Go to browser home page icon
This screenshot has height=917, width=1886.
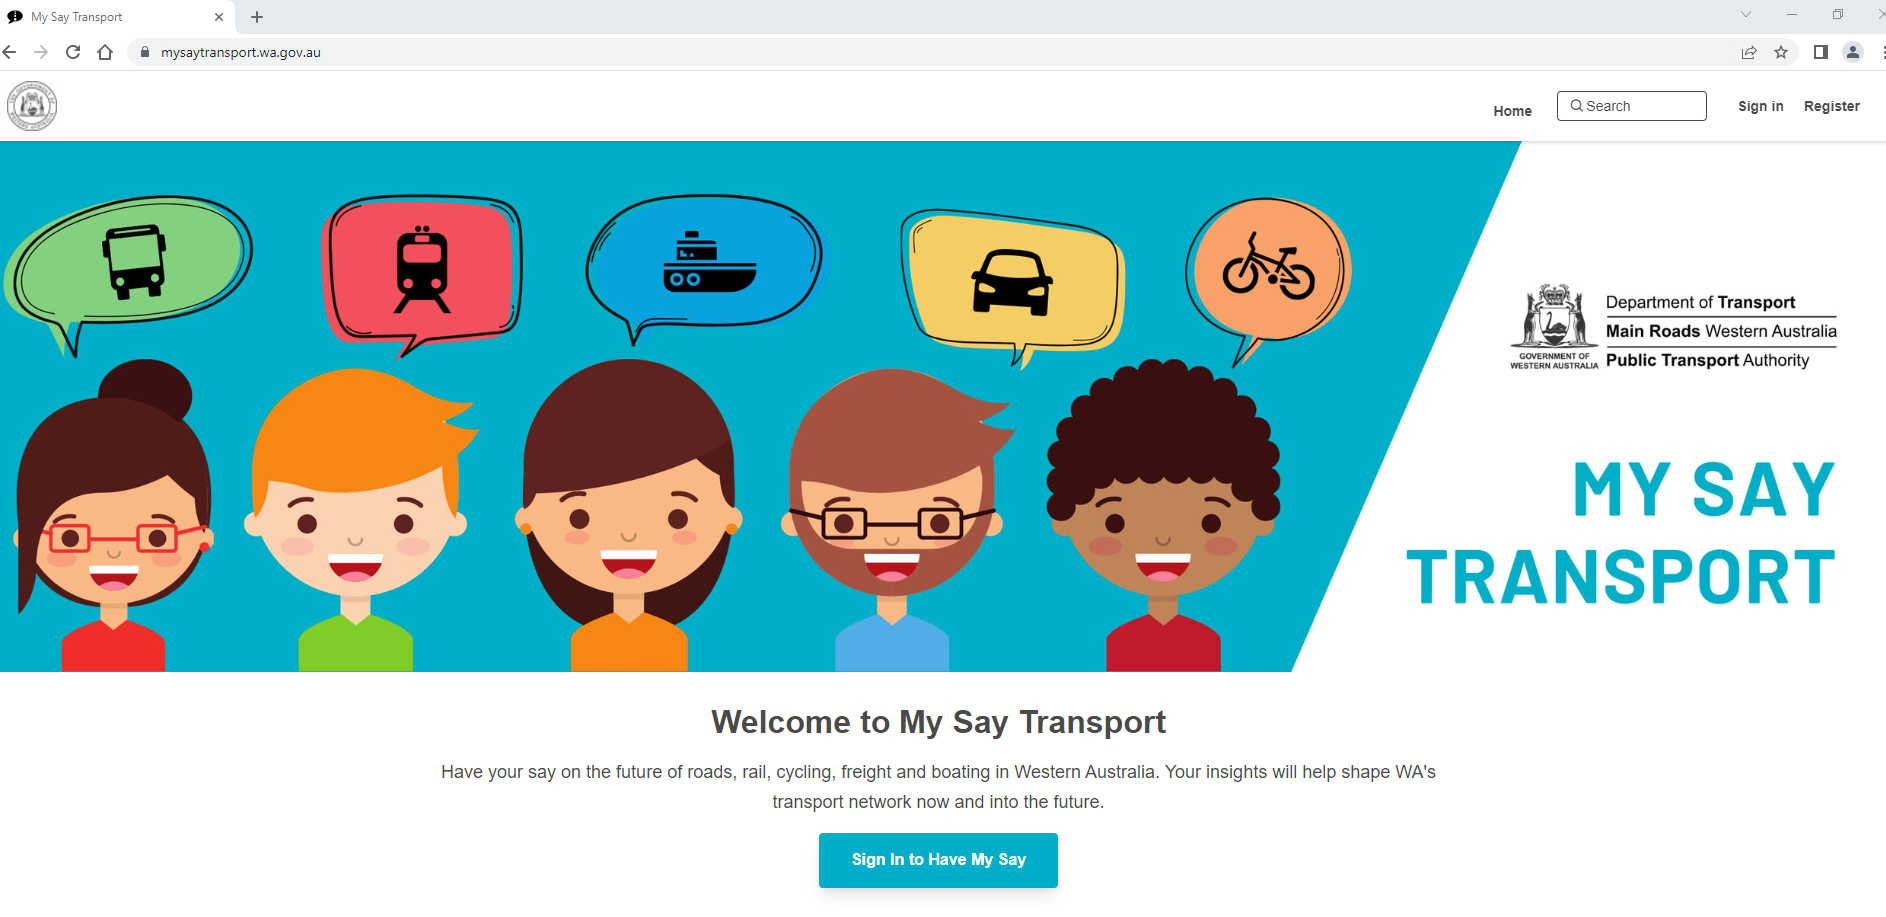105,52
